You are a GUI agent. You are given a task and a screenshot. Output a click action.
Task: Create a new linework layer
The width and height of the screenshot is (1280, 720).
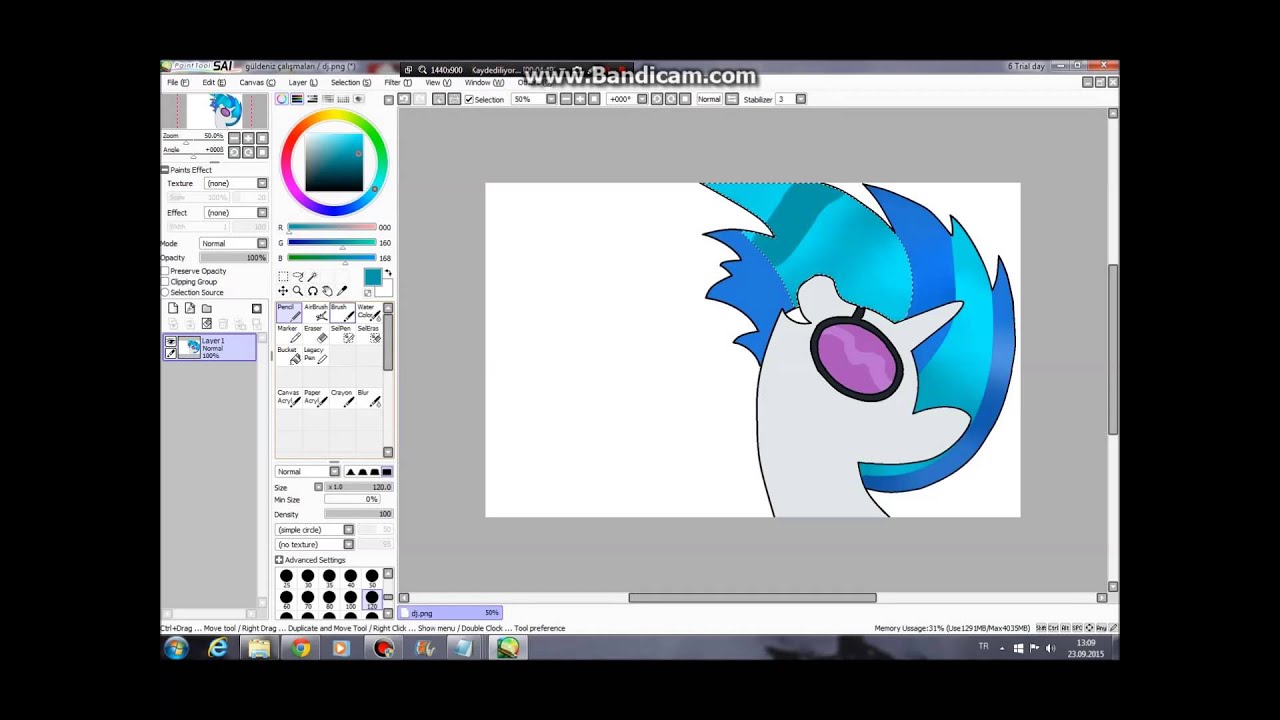(190, 309)
